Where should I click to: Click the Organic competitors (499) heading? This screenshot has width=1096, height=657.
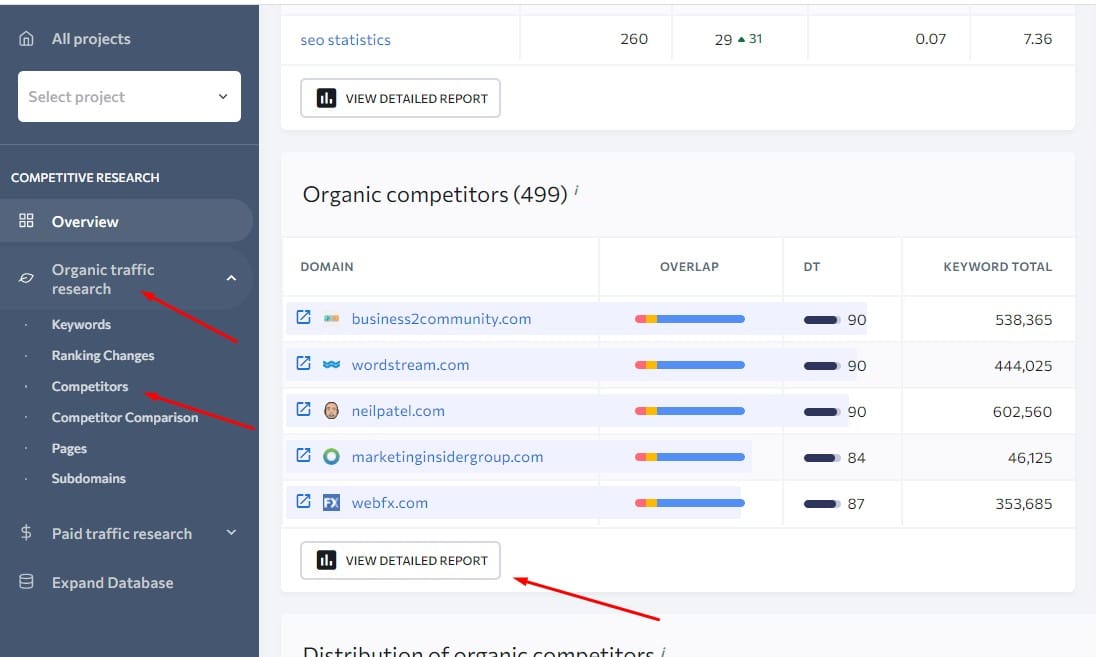[435, 194]
